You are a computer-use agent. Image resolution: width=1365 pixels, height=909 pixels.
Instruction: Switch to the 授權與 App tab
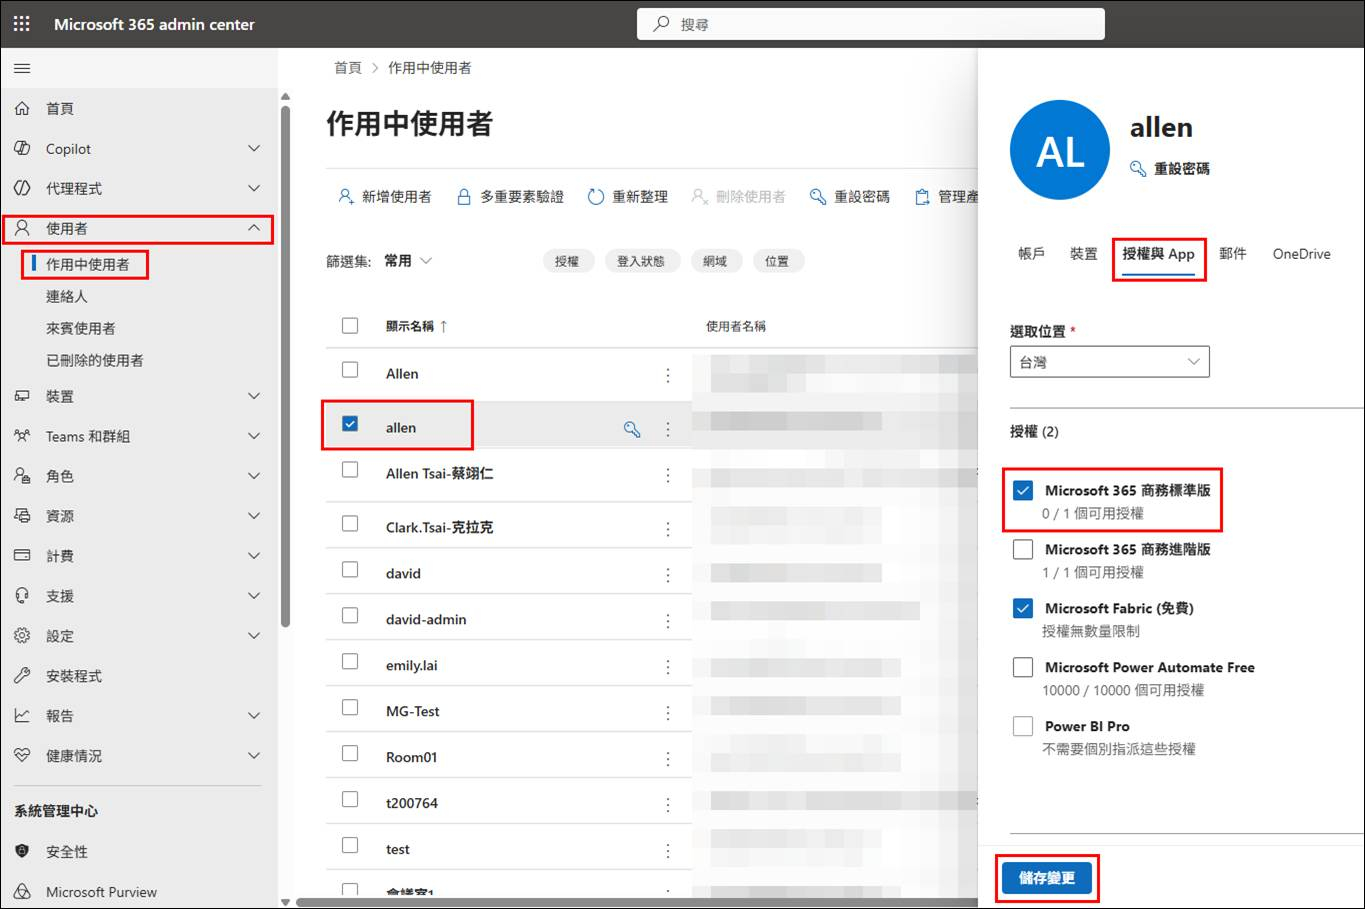pos(1158,254)
